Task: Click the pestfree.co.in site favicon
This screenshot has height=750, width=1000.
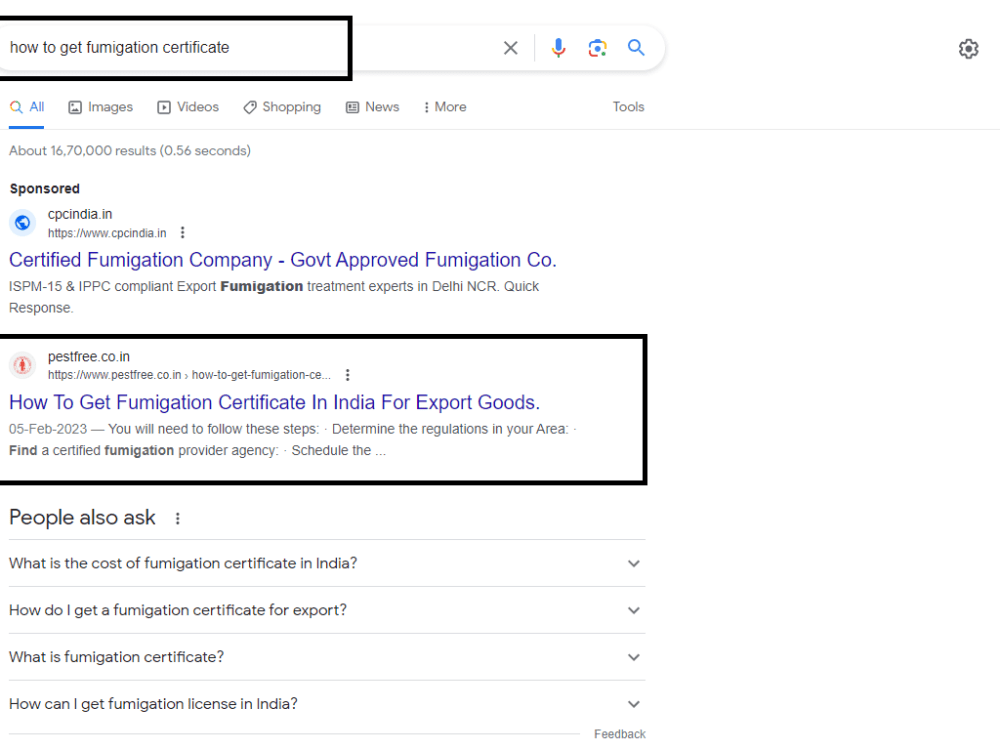Action: click(x=22, y=365)
